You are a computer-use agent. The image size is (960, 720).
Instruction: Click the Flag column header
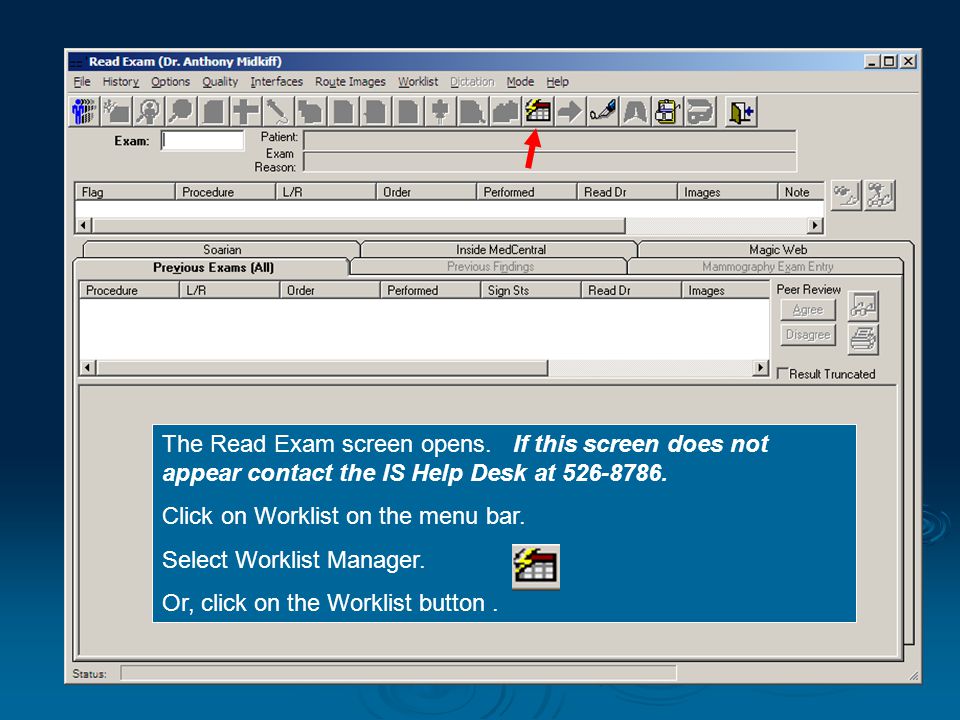125,192
